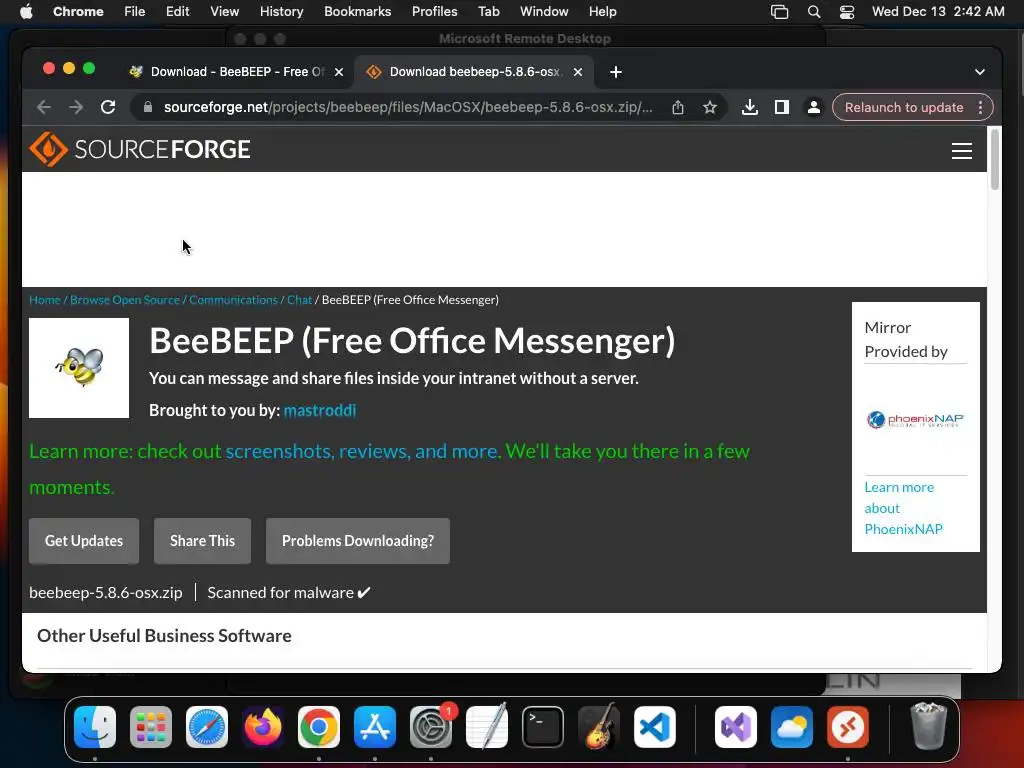Open Spotlight search in menu bar
The image size is (1024, 768).
(814, 12)
